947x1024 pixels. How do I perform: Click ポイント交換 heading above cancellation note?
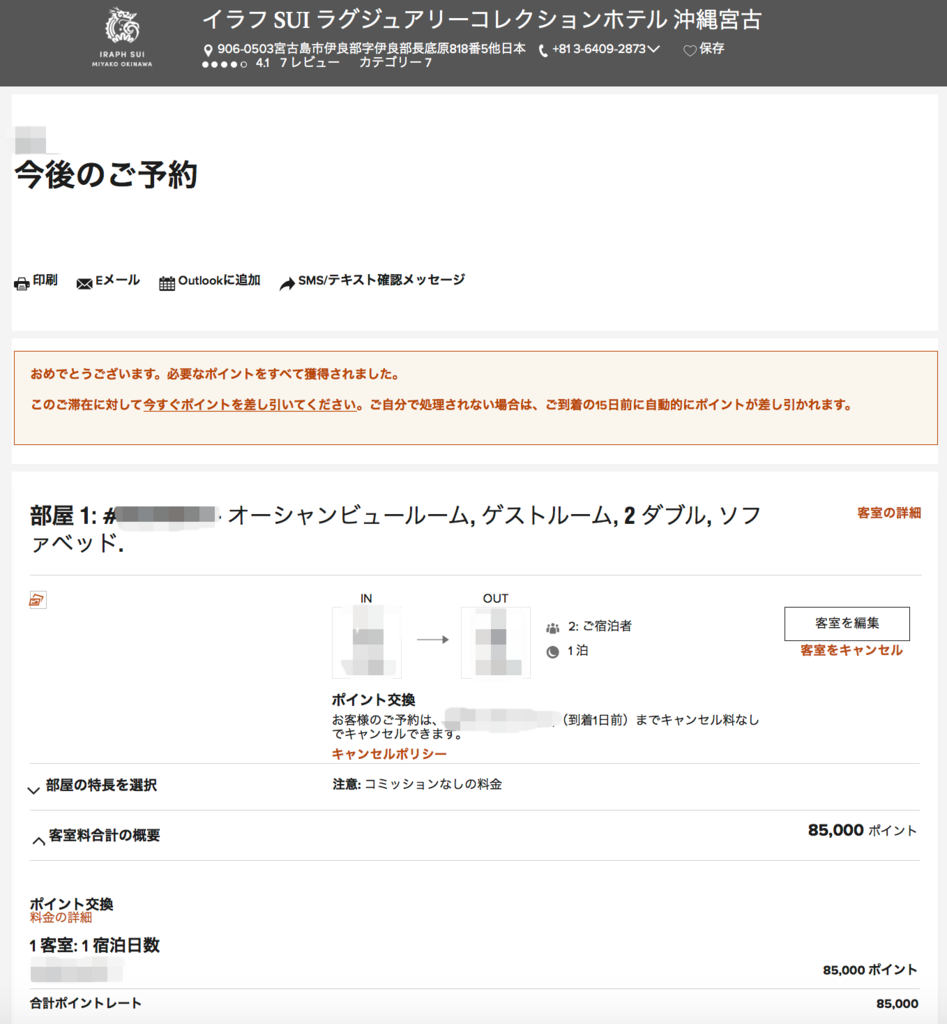374,700
